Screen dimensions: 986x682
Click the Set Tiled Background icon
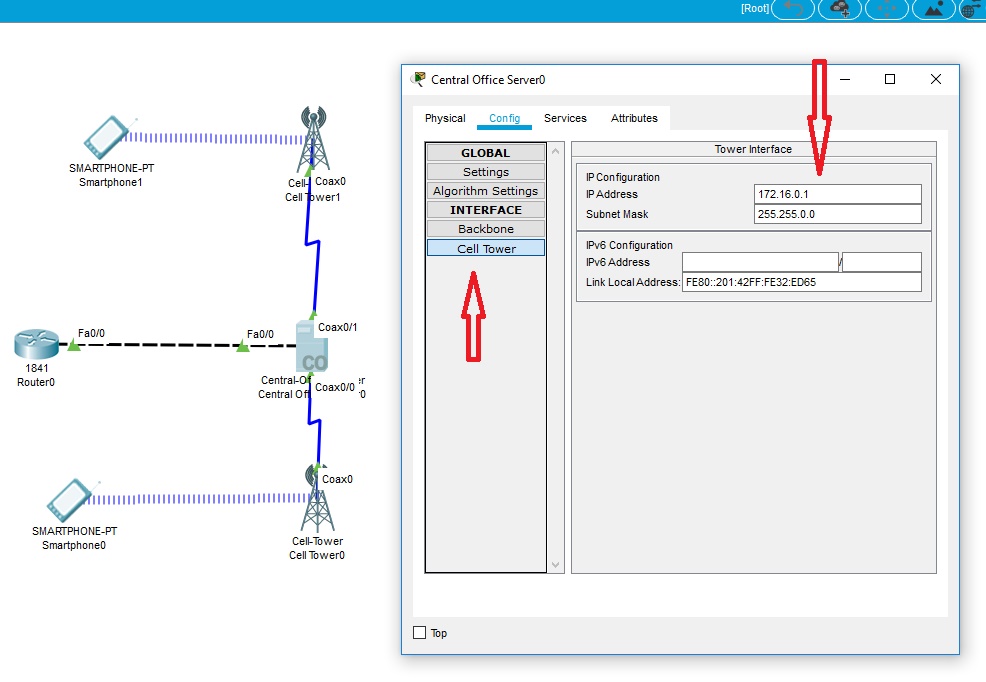[933, 9]
